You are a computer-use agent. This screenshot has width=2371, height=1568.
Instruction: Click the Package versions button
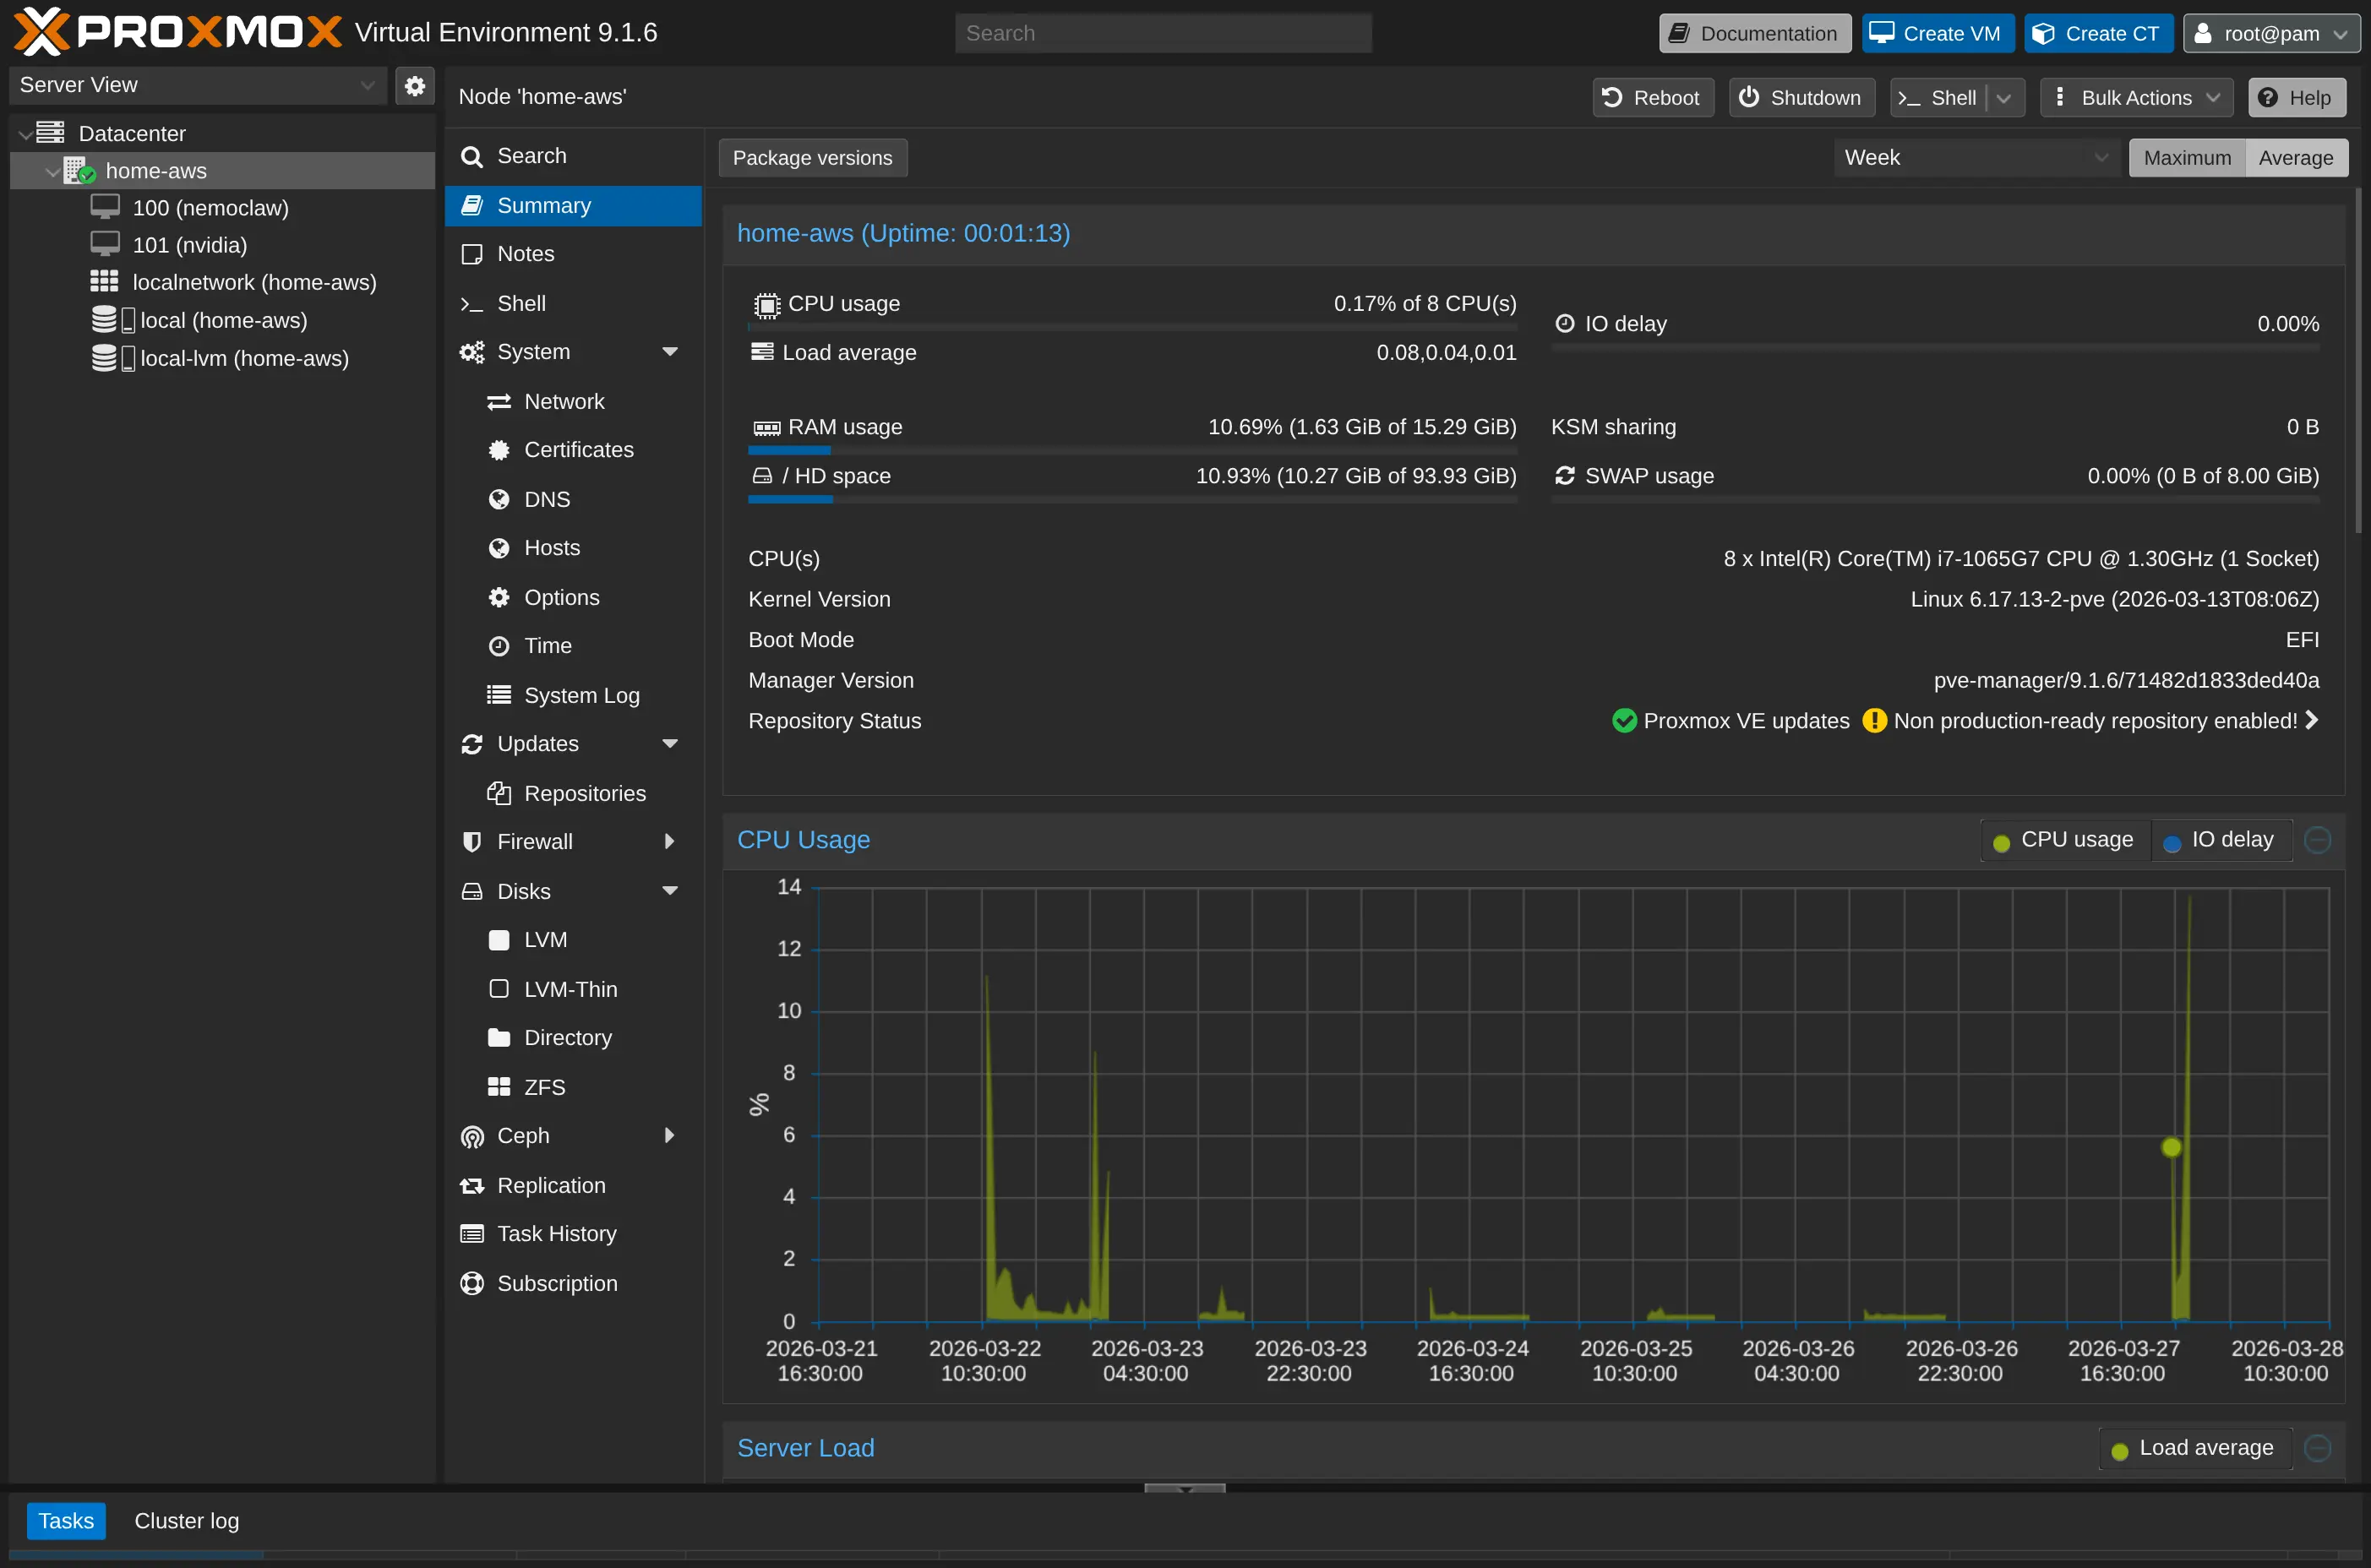812,157
